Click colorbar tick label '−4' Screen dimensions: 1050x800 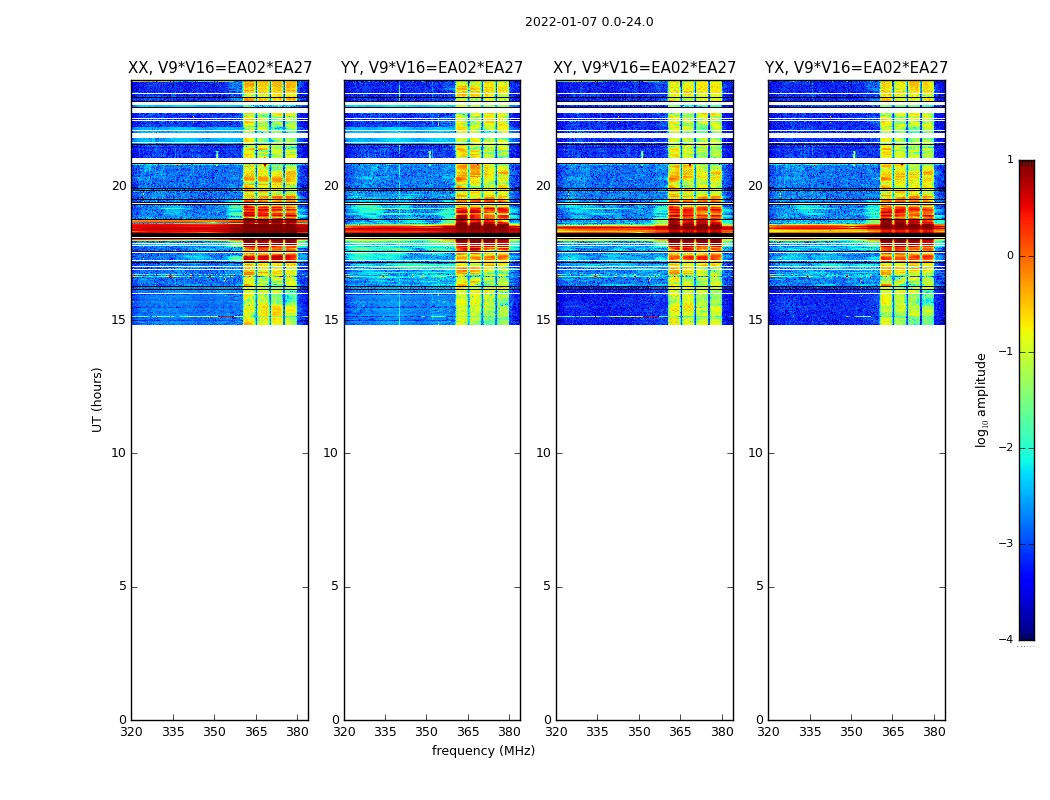[x=1006, y=639]
